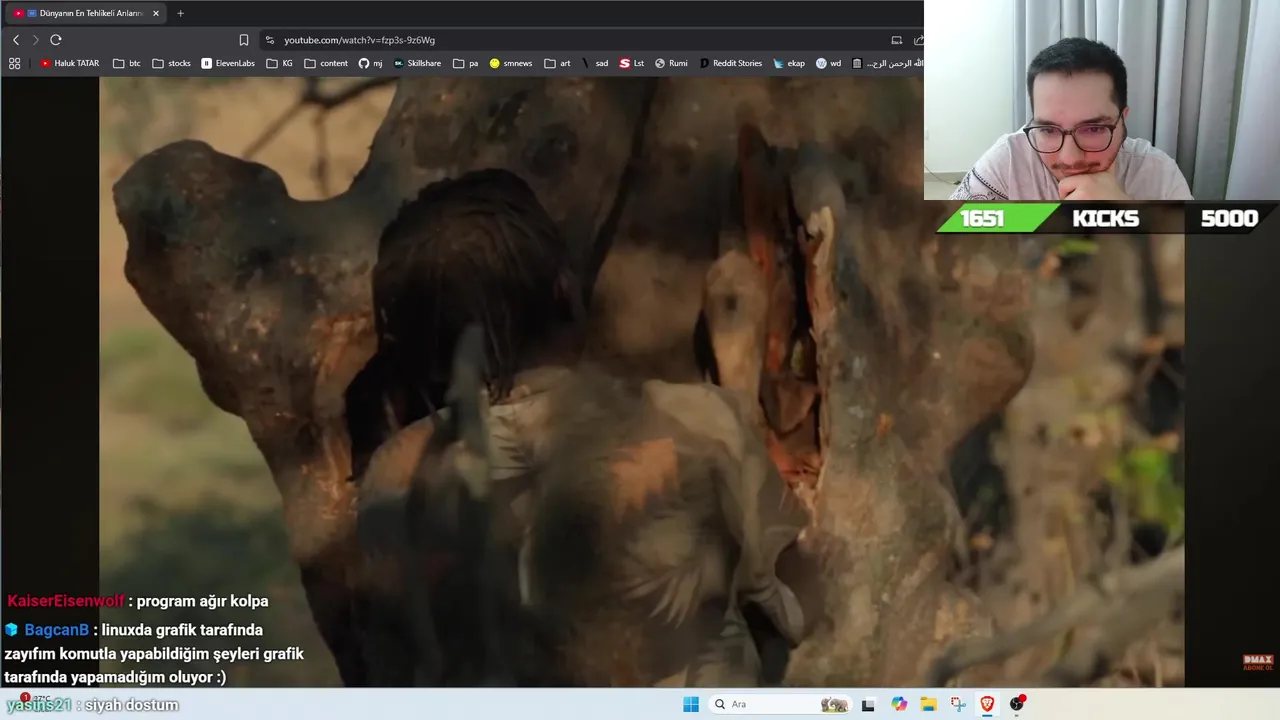Click the yasins21 chat username
Image resolution: width=1280 pixels, height=720 pixels.
(x=39, y=705)
